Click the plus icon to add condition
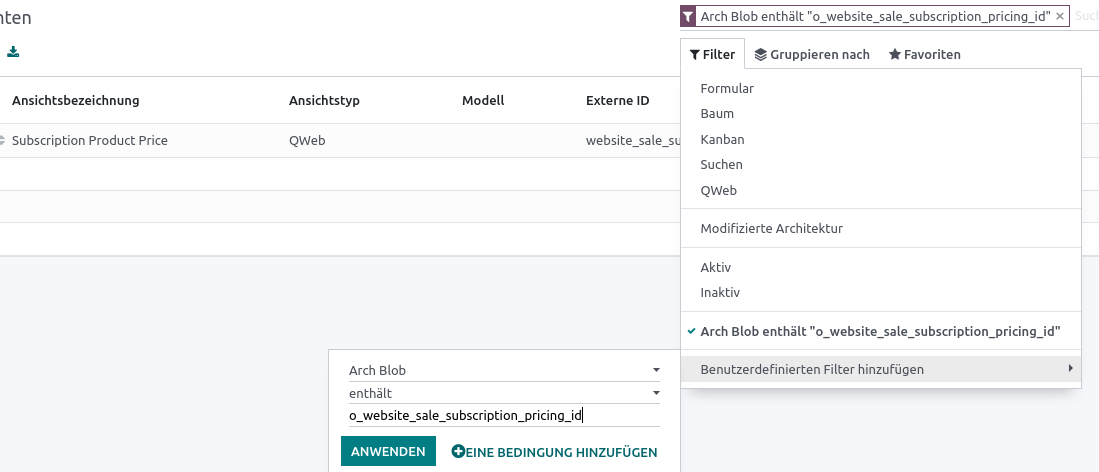Screen dimensions: 1099x472 (458, 452)
